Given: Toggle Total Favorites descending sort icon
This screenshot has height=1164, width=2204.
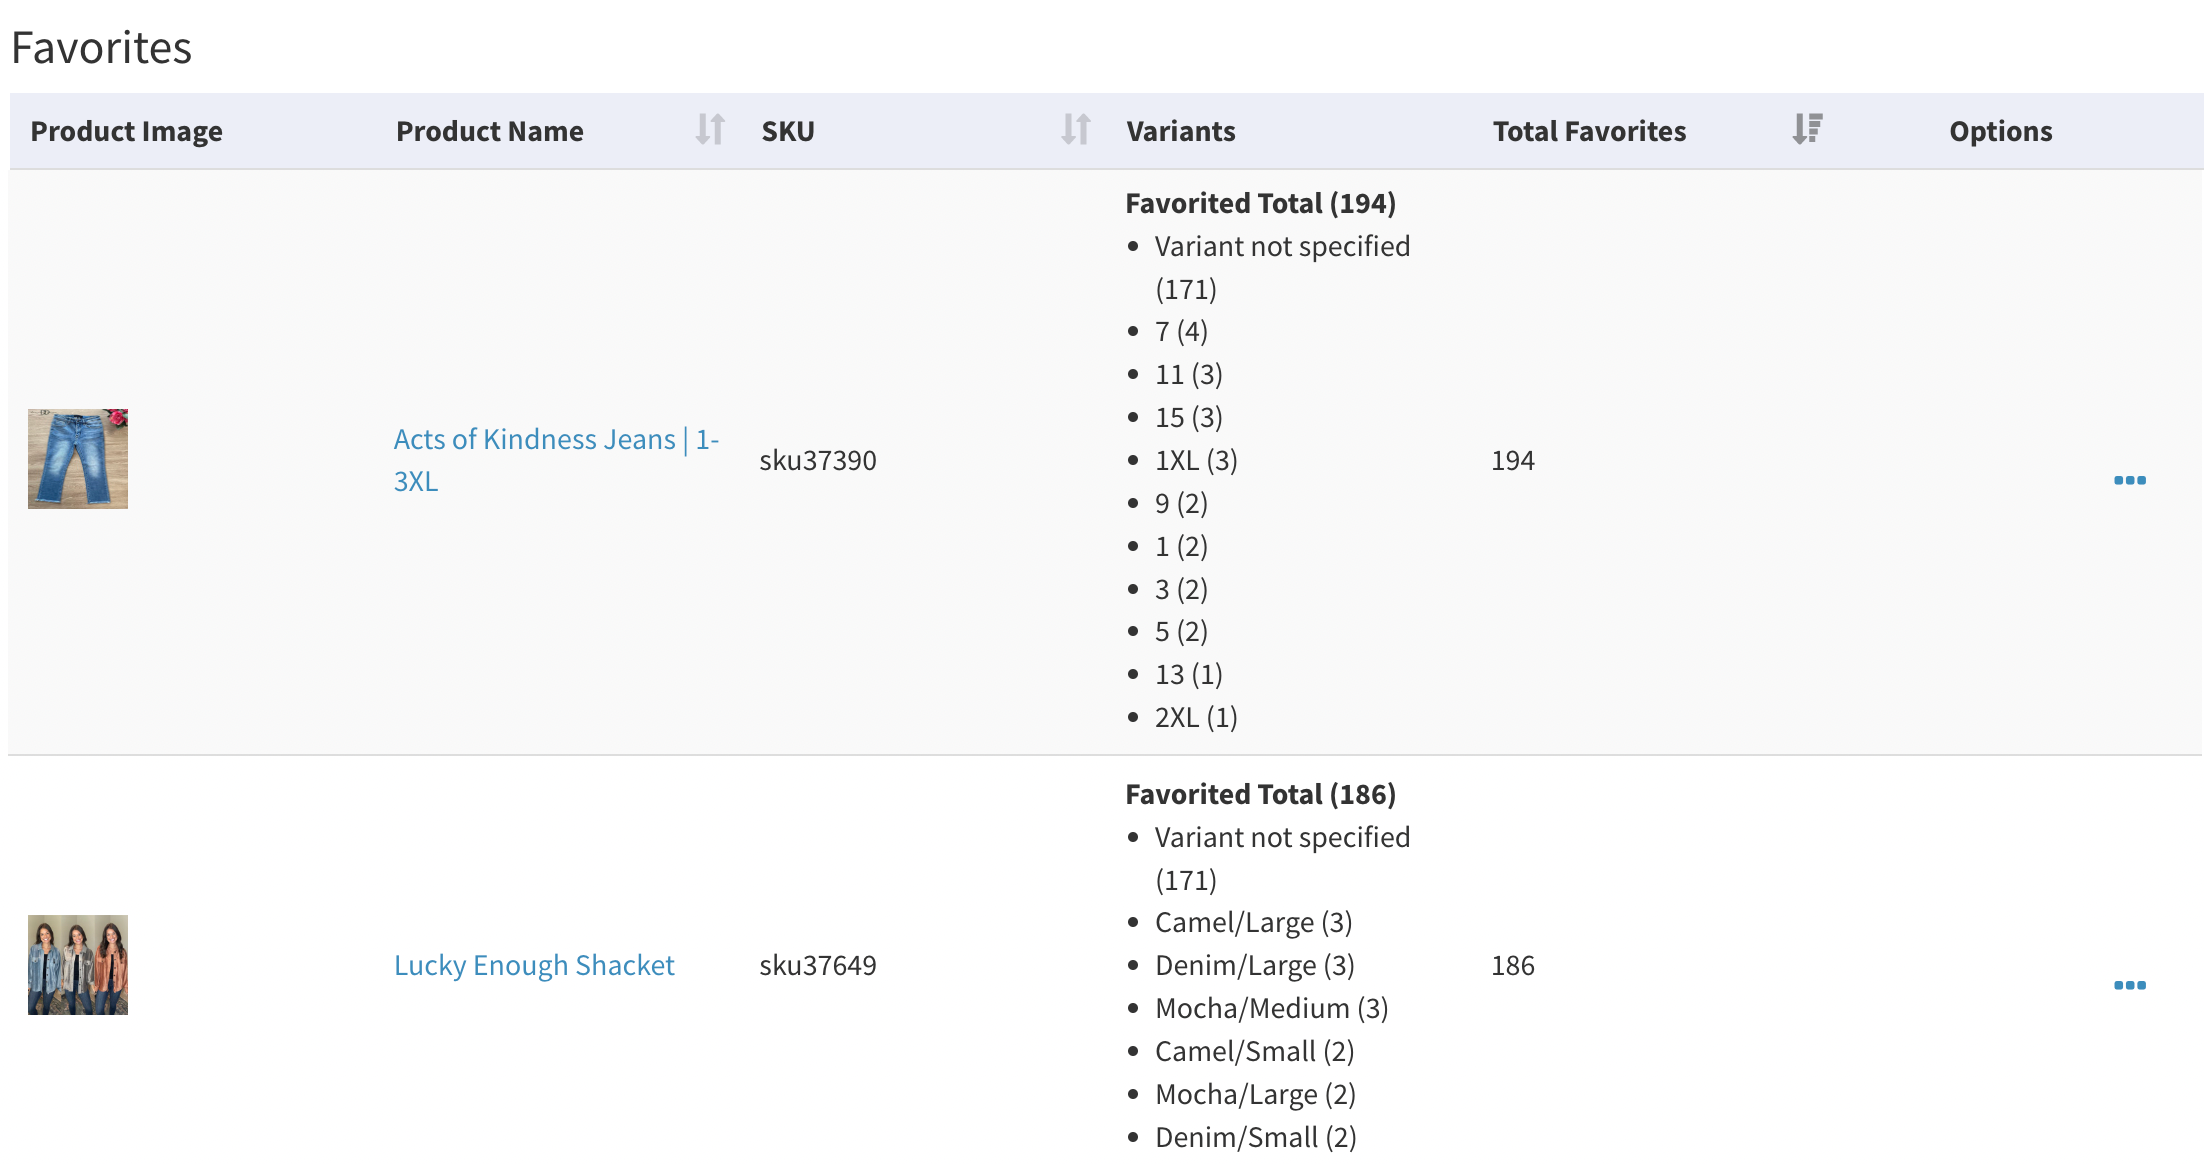Looking at the screenshot, I should click(x=1807, y=130).
